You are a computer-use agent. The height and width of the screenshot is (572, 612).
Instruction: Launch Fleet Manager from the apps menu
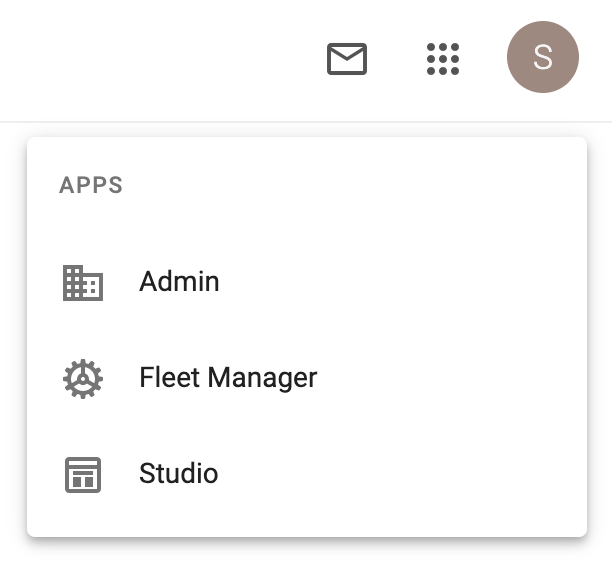point(307,378)
